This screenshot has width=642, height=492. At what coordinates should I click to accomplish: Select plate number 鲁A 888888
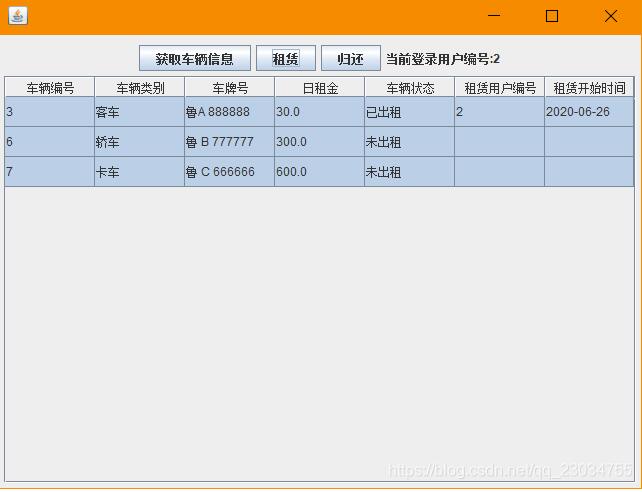(230, 112)
